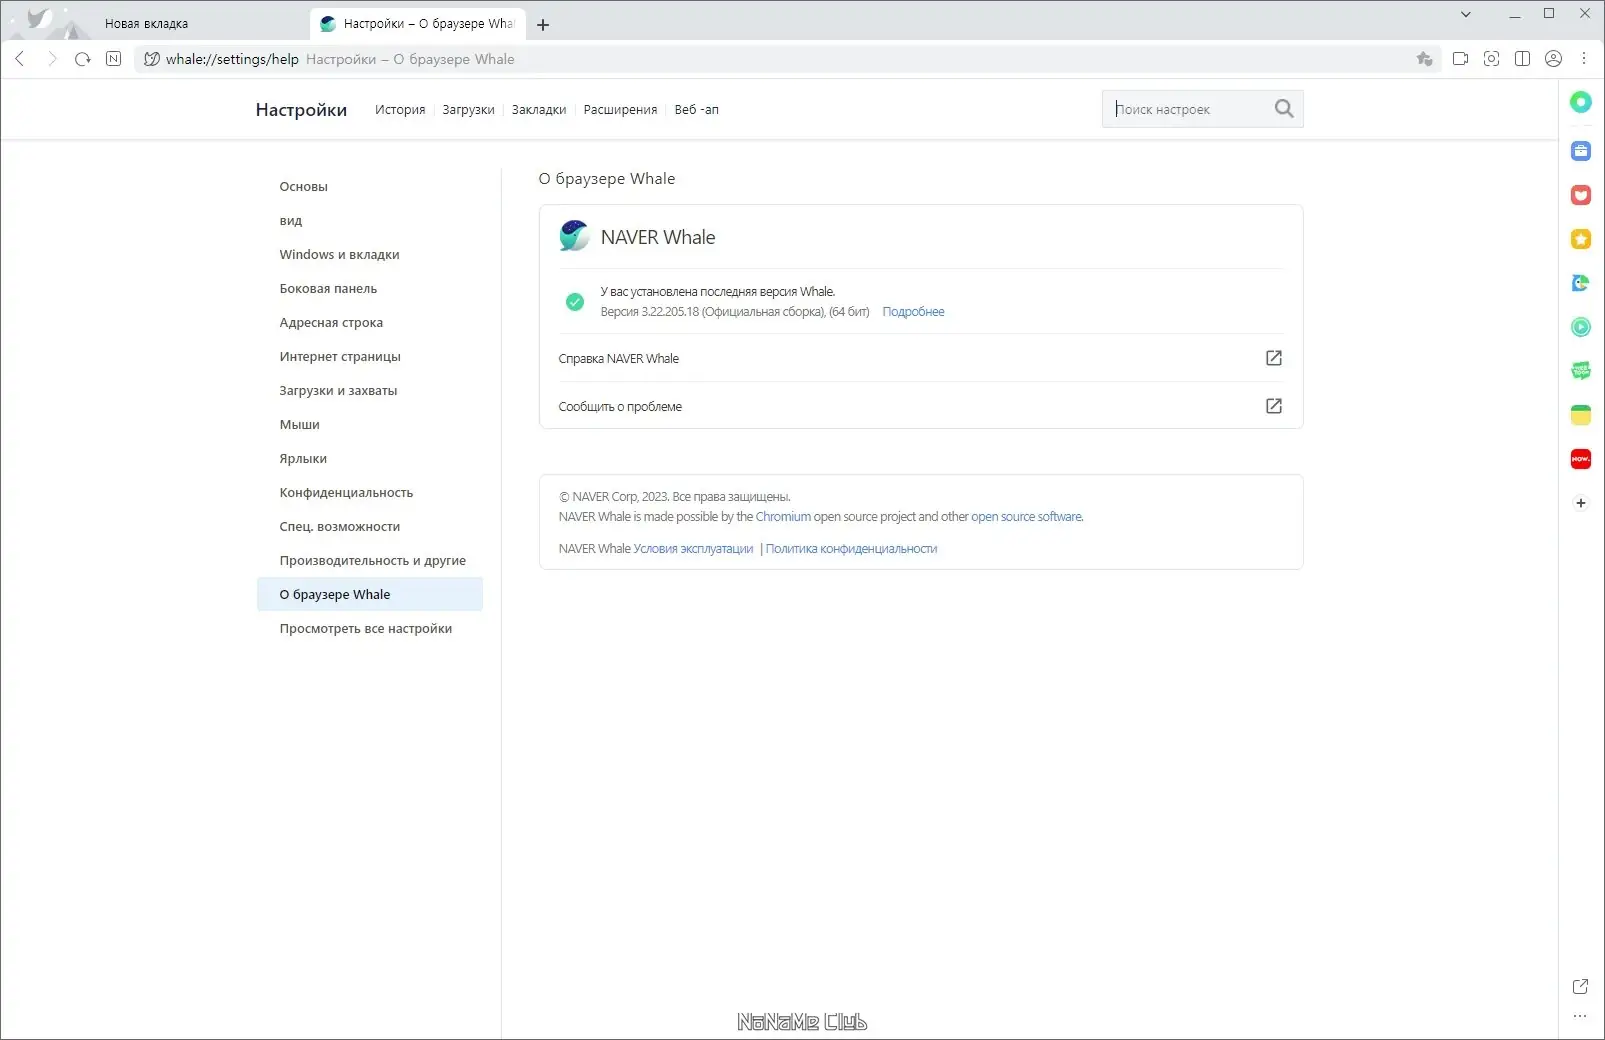Open a new tab with plus button
Image resolution: width=1605 pixels, height=1040 pixels.
click(543, 25)
